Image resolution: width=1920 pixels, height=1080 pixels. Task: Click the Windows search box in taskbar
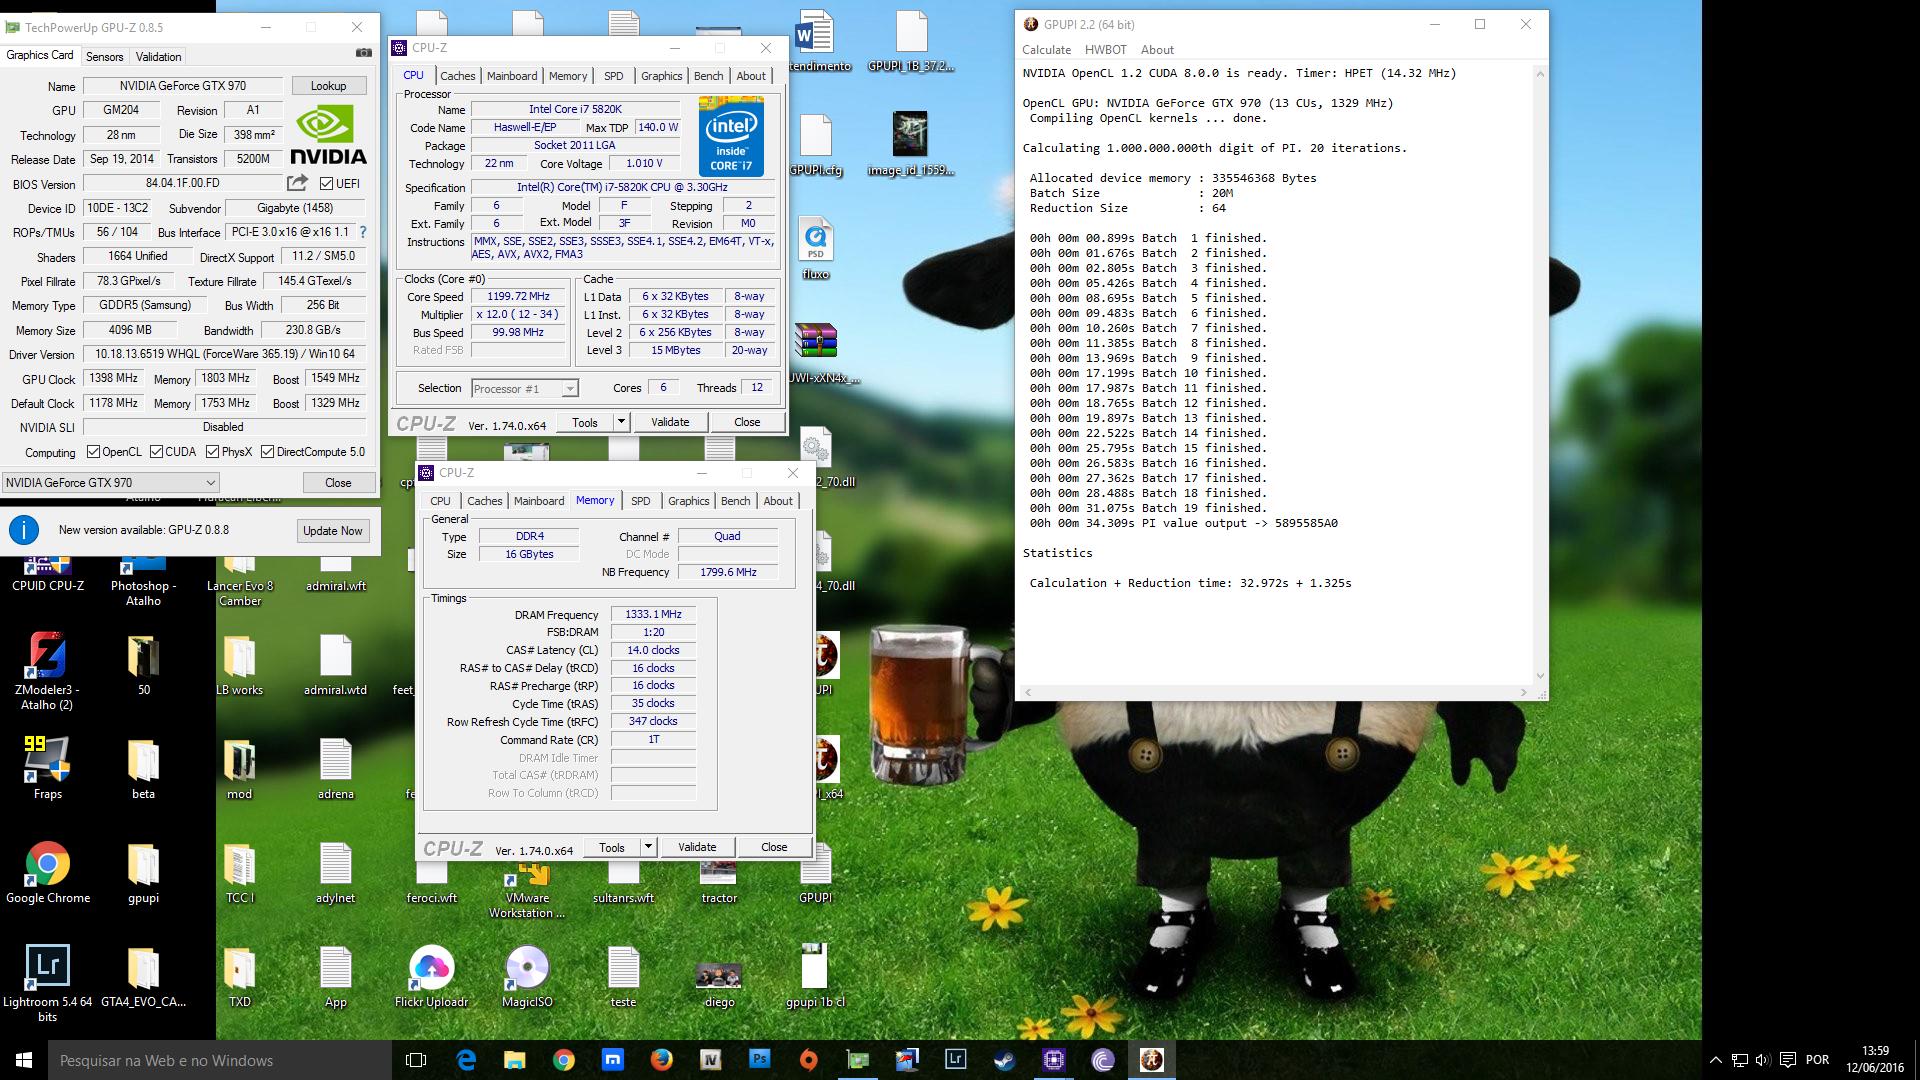(219, 1060)
